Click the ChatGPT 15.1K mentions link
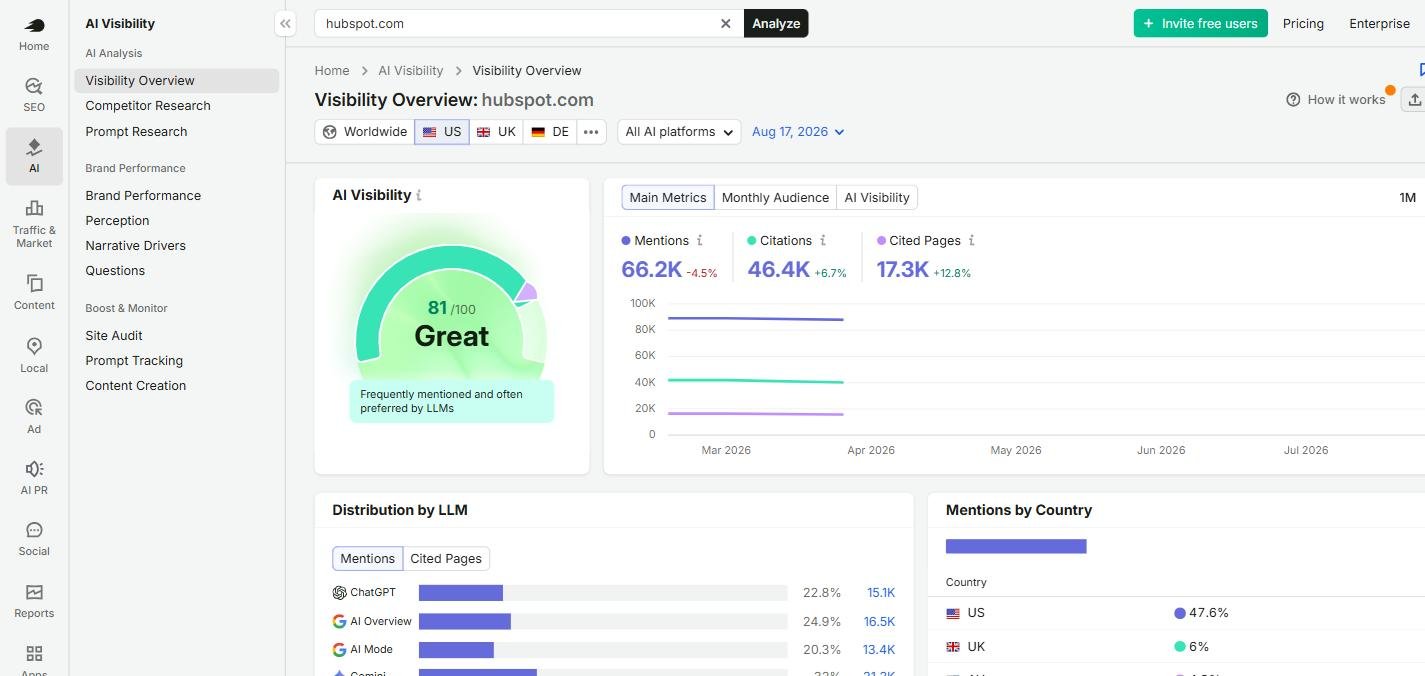Image resolution: width=1425 pixels, height=676 pixels. [x=881, y=593]
